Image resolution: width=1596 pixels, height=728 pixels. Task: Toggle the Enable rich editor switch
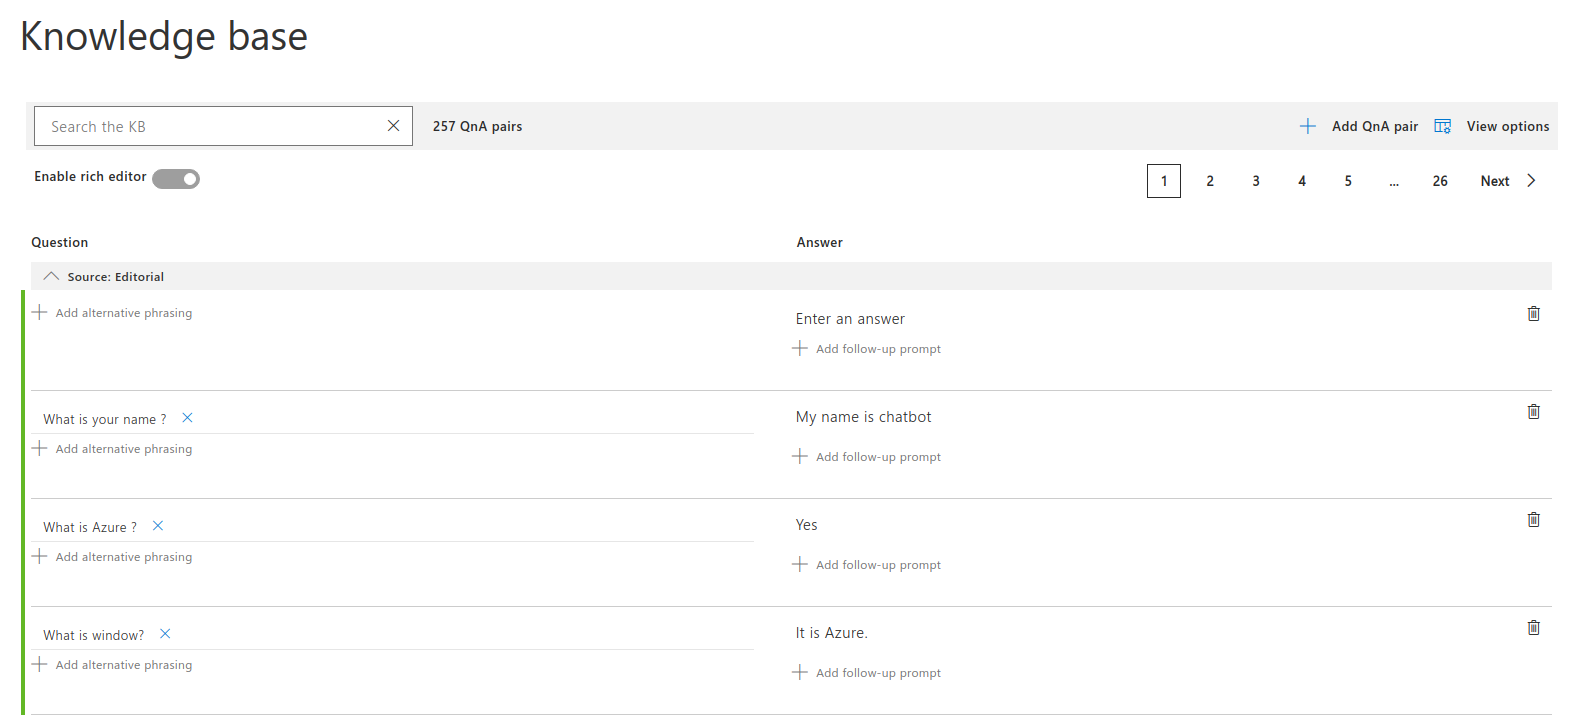click(x=176, y=179)
